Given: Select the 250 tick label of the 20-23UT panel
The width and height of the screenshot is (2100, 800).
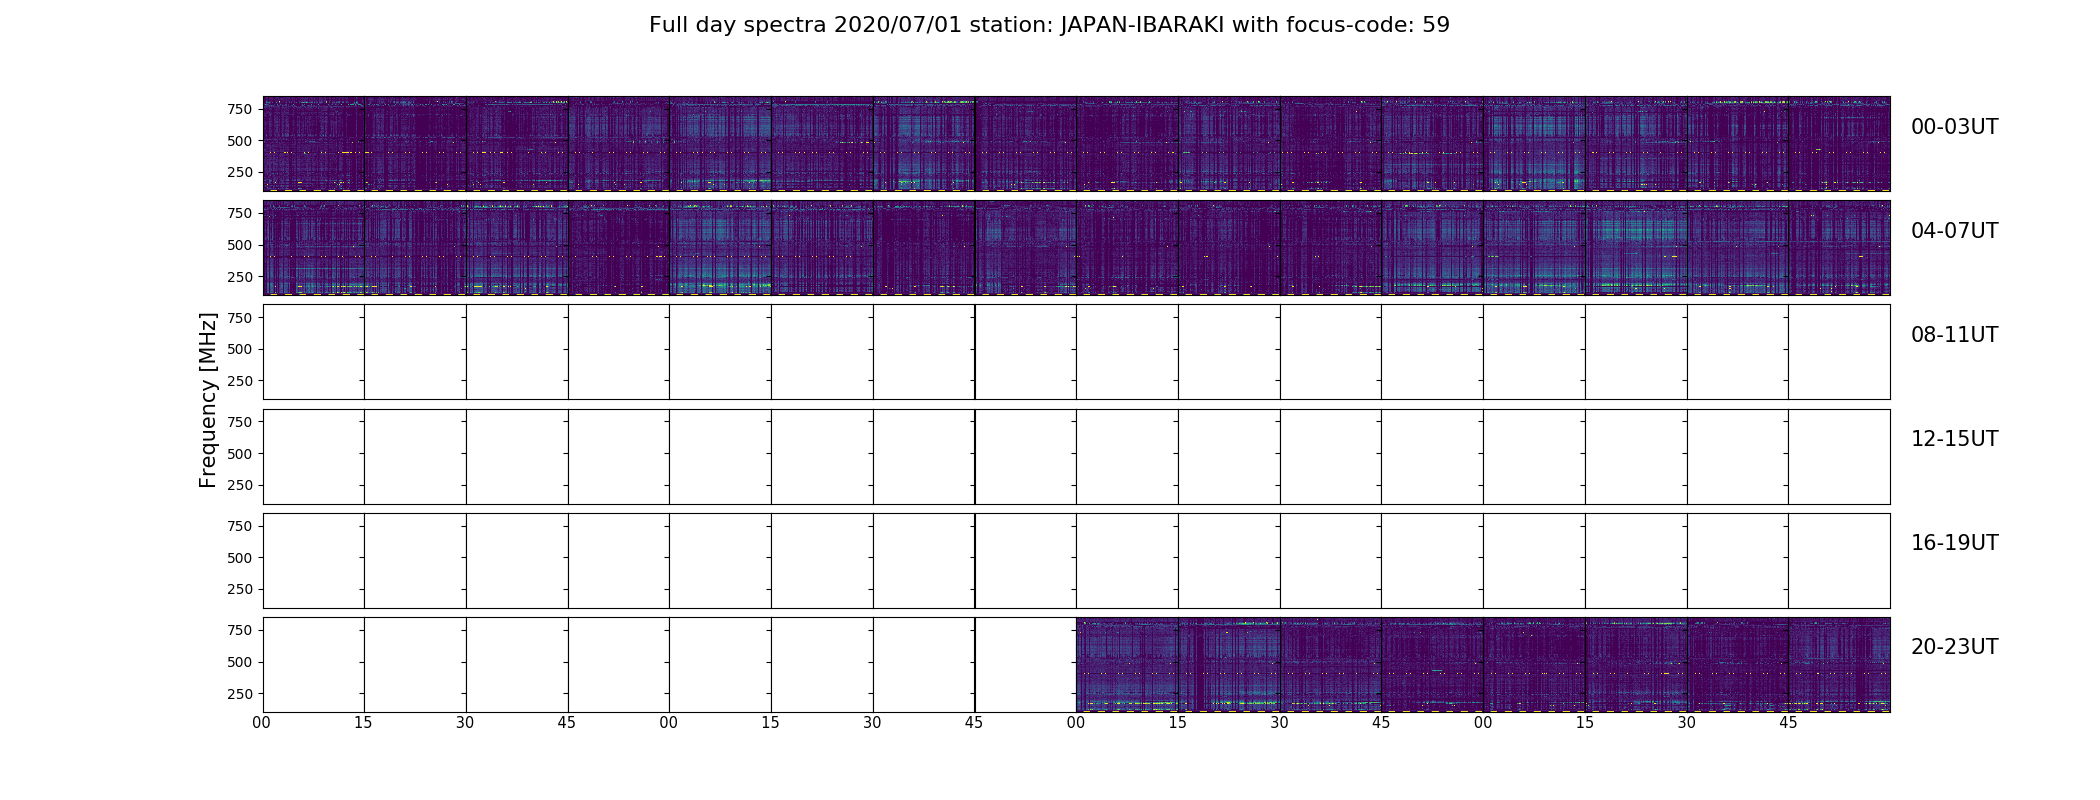Looking at the screenshot, I should 240,694.
